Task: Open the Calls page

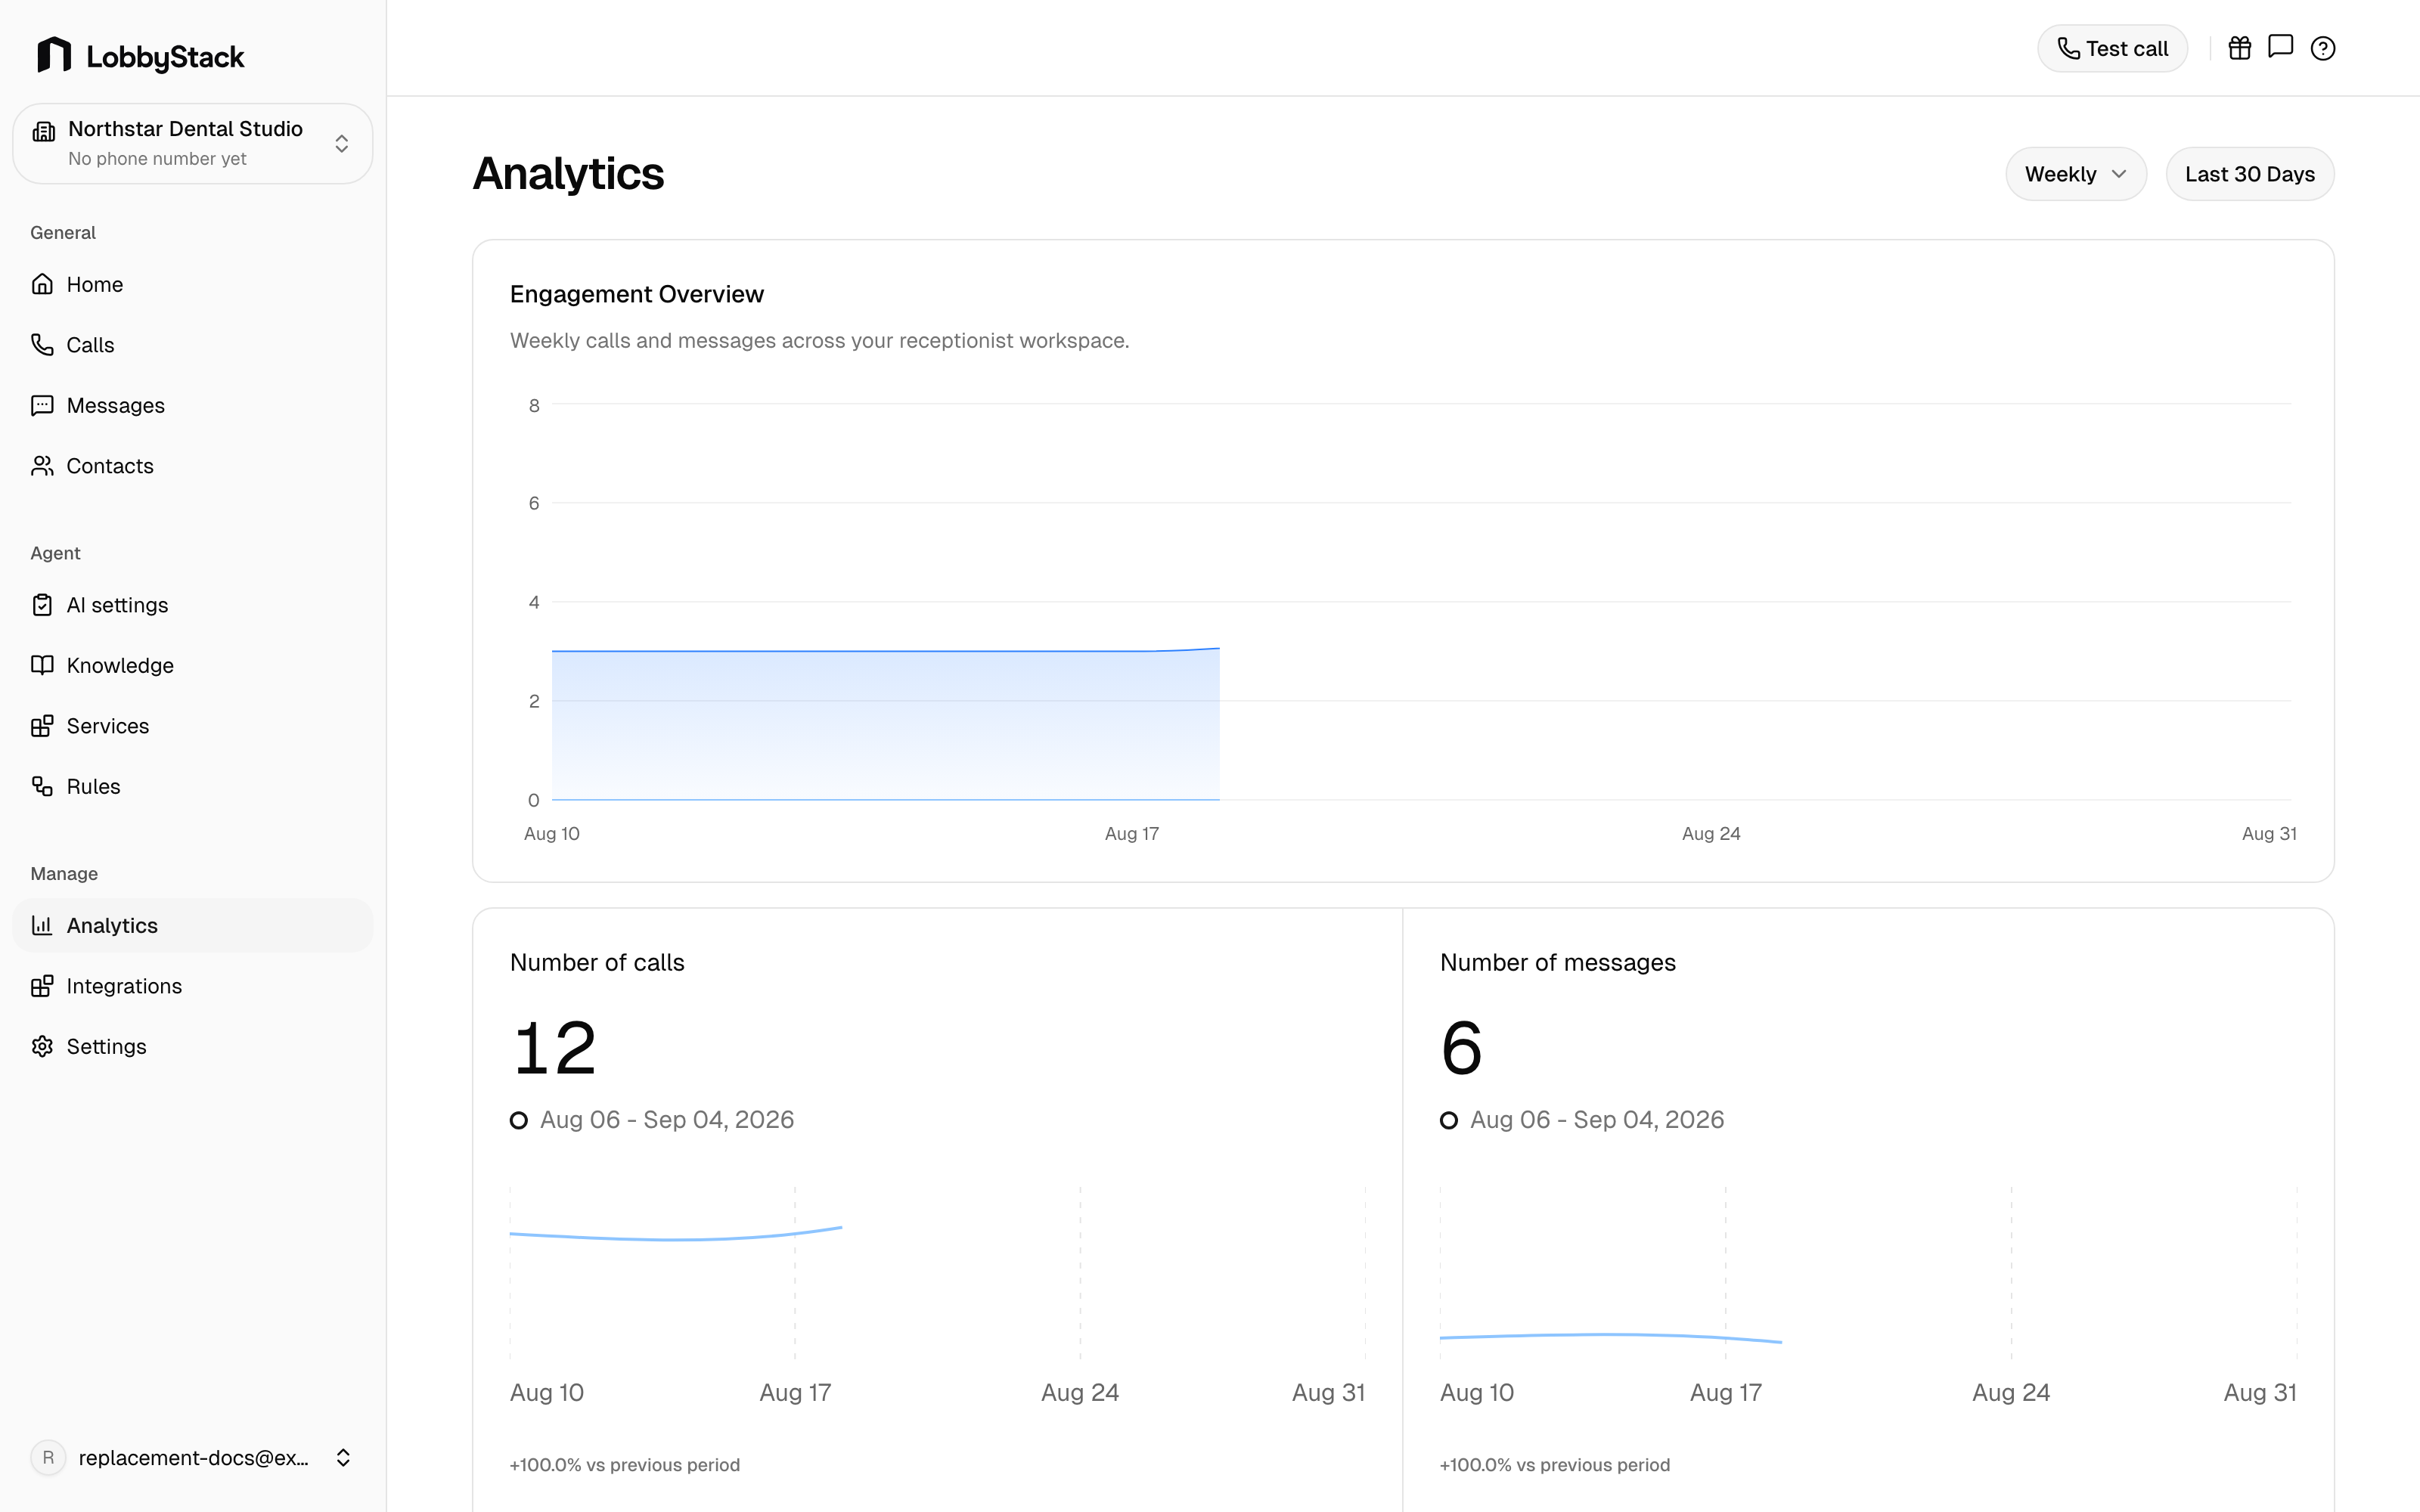Action: click(x=193, y=345)
